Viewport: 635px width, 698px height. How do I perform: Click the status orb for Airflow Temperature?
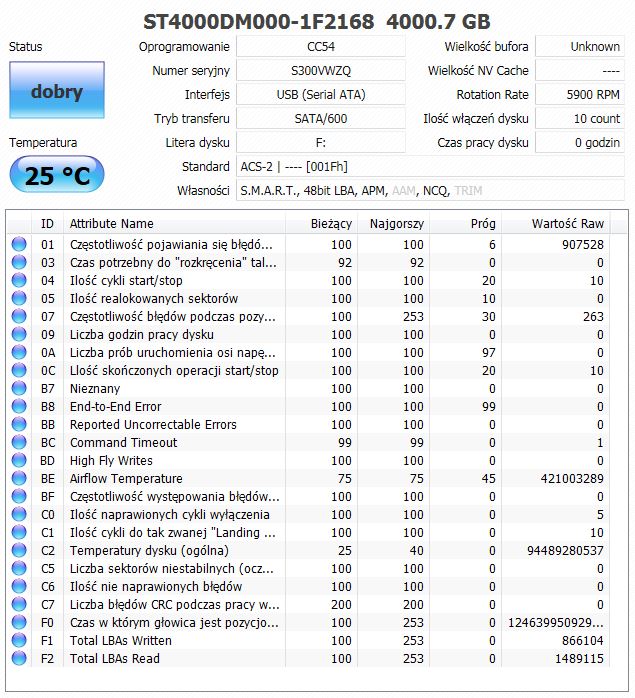click(19, 478)
